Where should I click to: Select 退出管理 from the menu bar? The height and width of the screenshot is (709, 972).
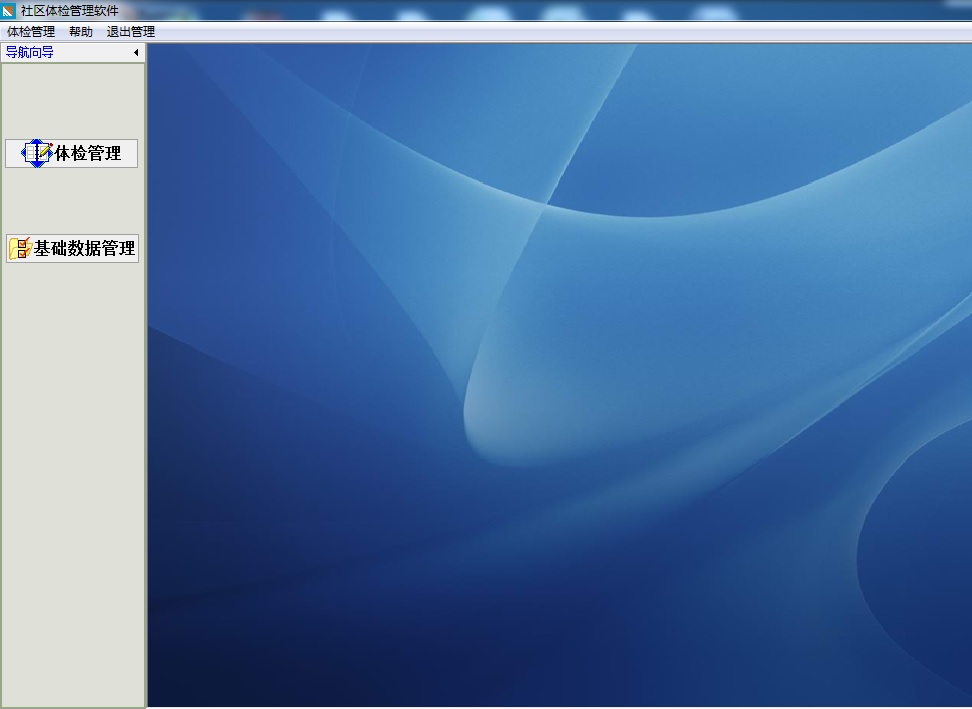[131, 32]
